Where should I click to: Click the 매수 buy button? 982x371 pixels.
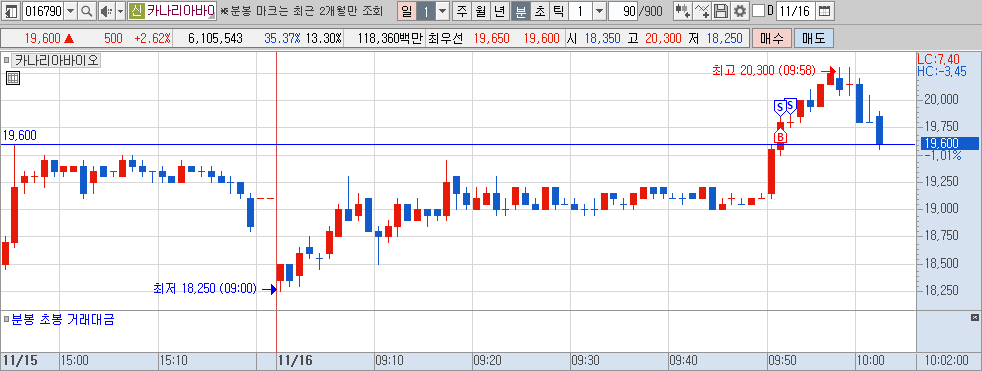pos(772,38)
